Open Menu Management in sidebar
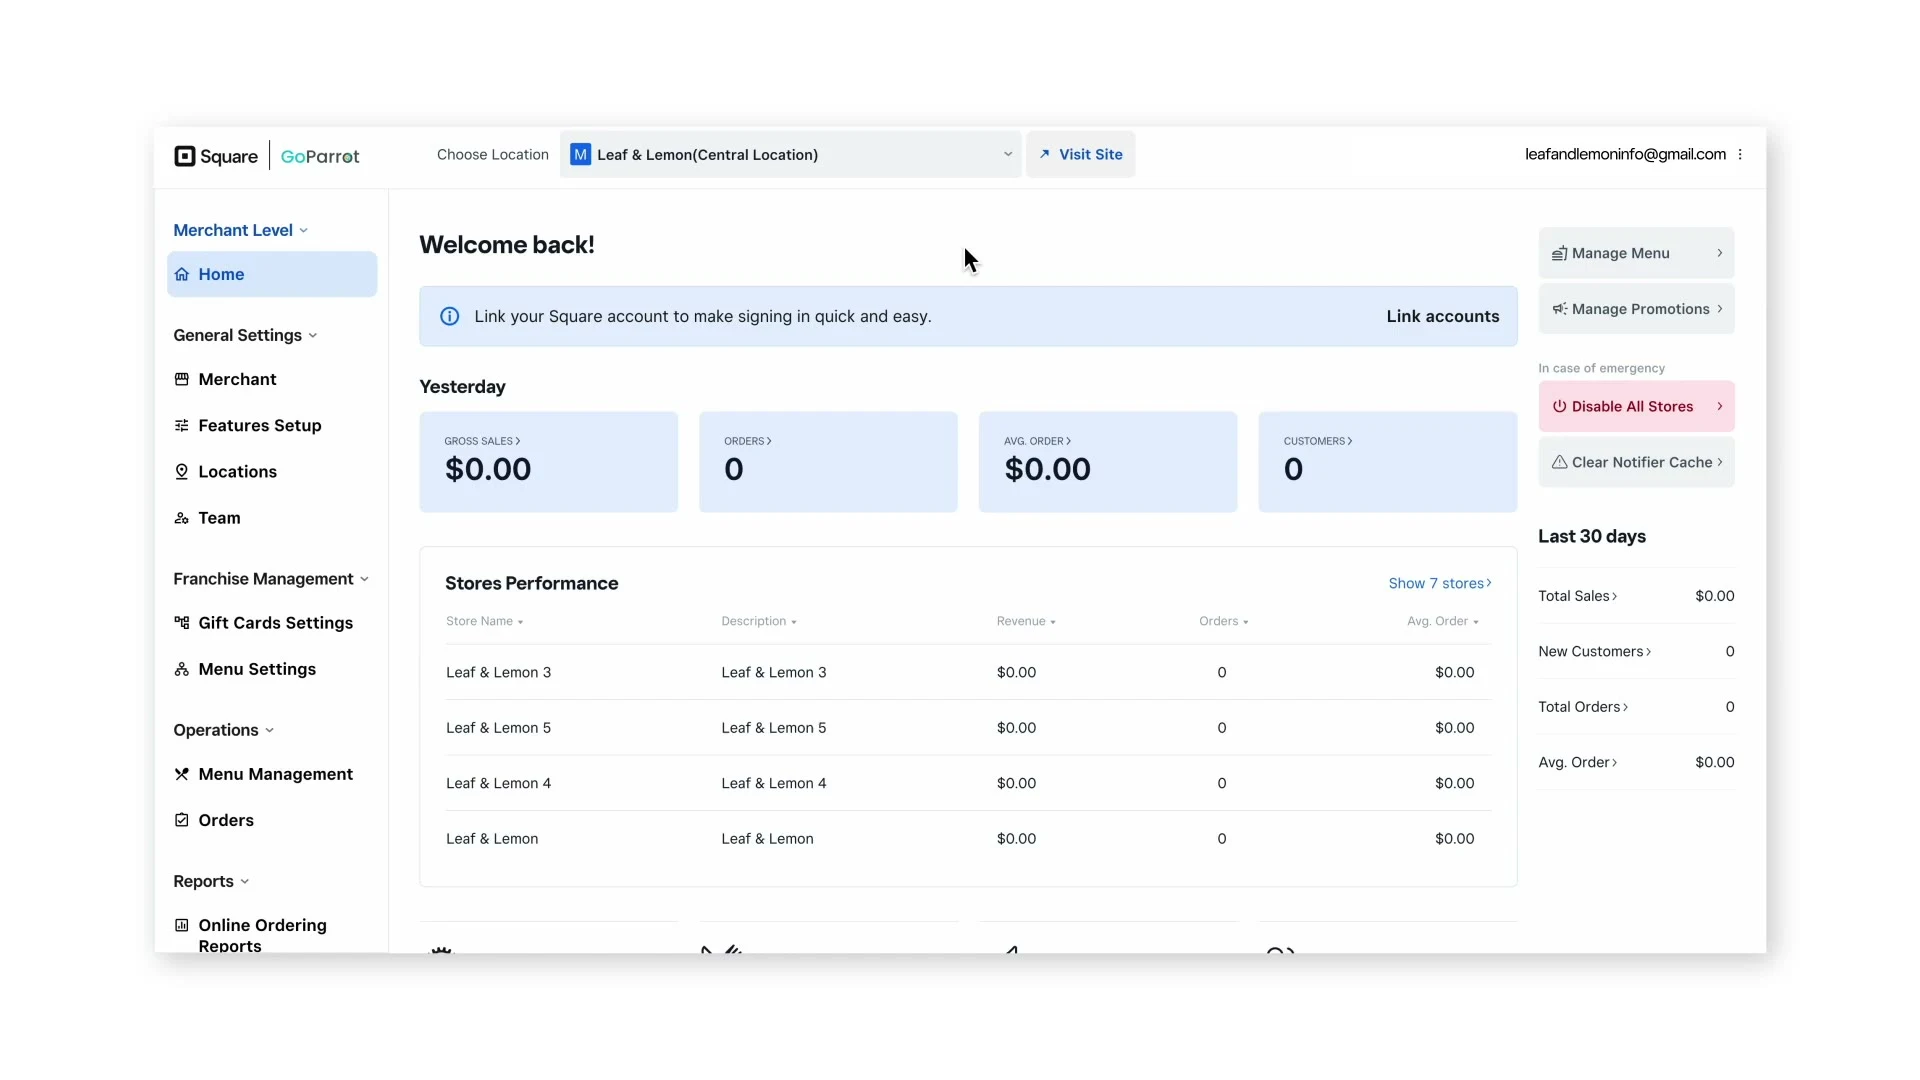Viewport: 1920px width, 1080px height. (275, 774)
